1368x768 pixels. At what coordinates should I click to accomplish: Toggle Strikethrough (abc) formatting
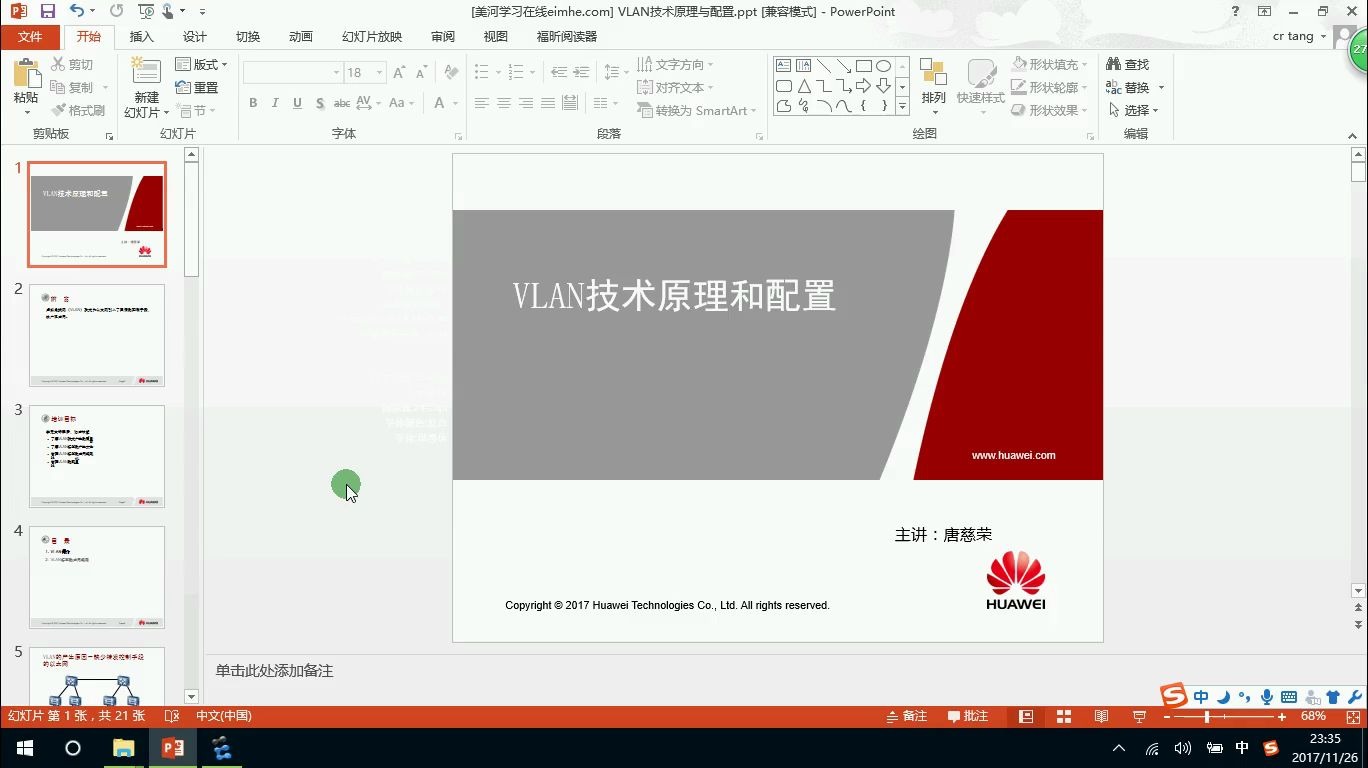(342, 103)
